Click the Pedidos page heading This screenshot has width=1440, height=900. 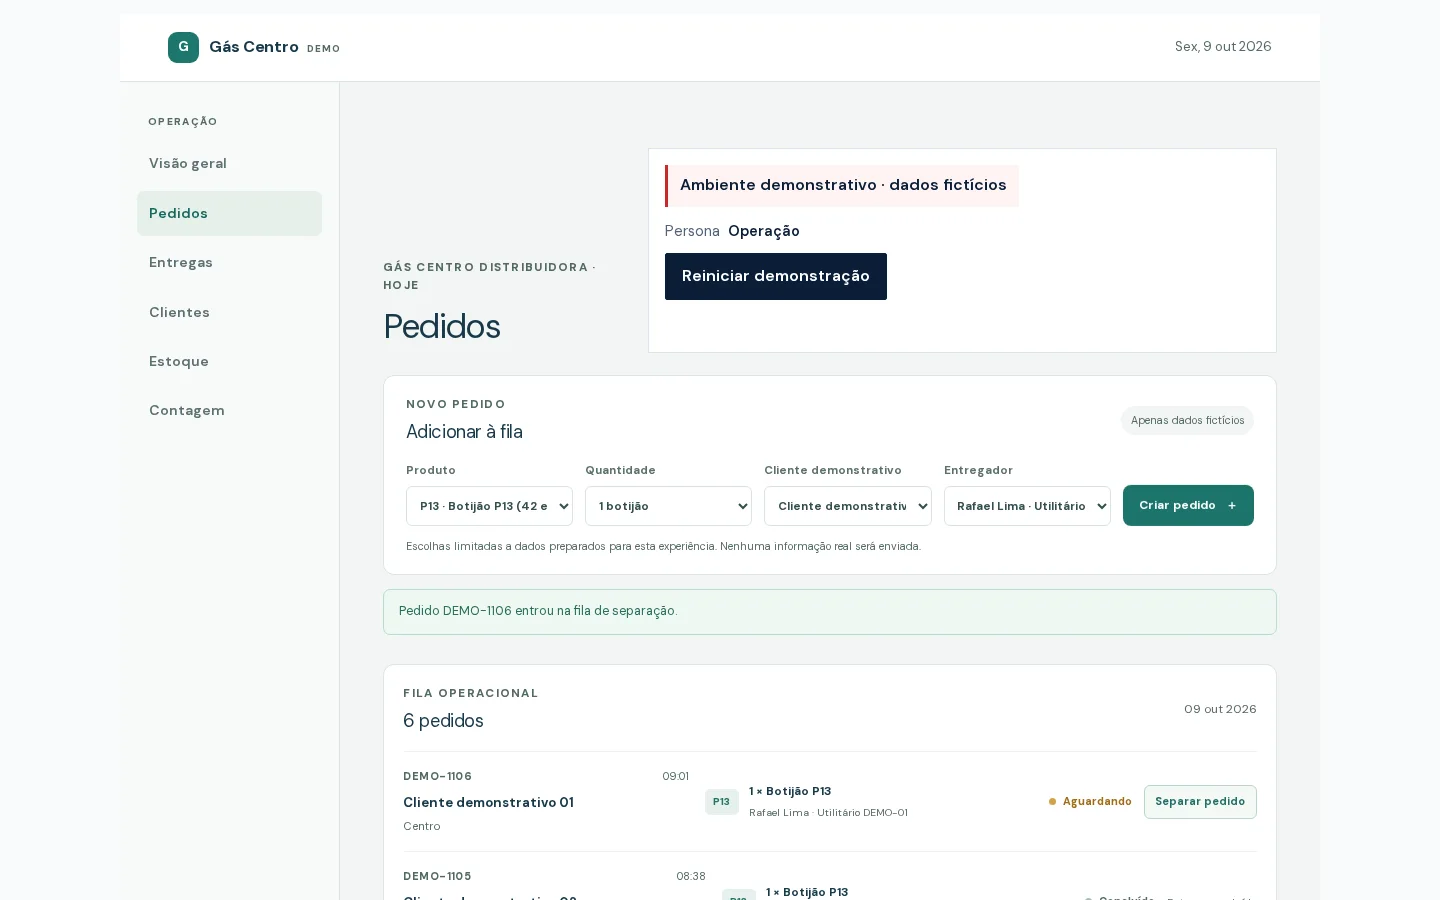442,327
